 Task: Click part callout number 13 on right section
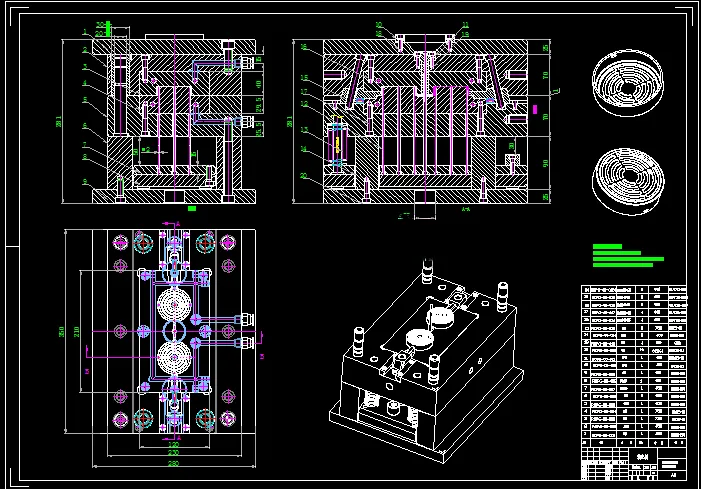(x=304, y=130)
